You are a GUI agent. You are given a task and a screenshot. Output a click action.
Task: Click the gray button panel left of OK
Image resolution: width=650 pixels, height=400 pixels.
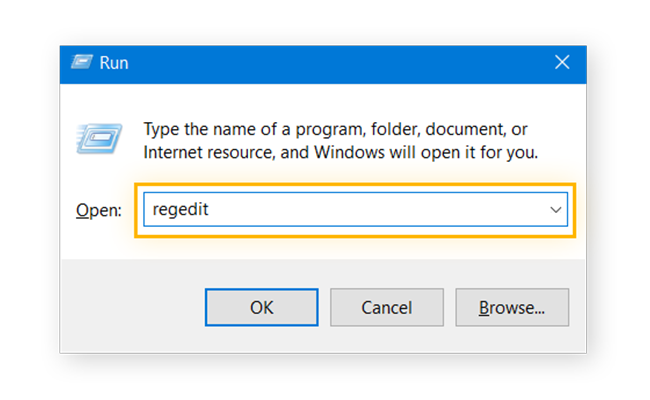pyautogui.click(x=133, y=307)
